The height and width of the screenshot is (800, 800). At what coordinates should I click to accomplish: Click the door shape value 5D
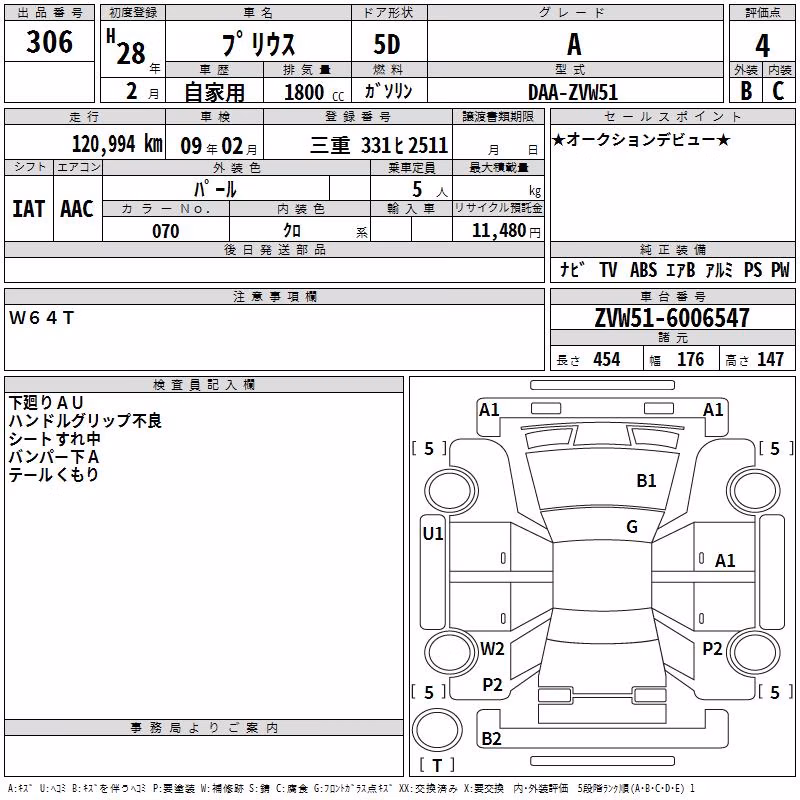(387, 45)
